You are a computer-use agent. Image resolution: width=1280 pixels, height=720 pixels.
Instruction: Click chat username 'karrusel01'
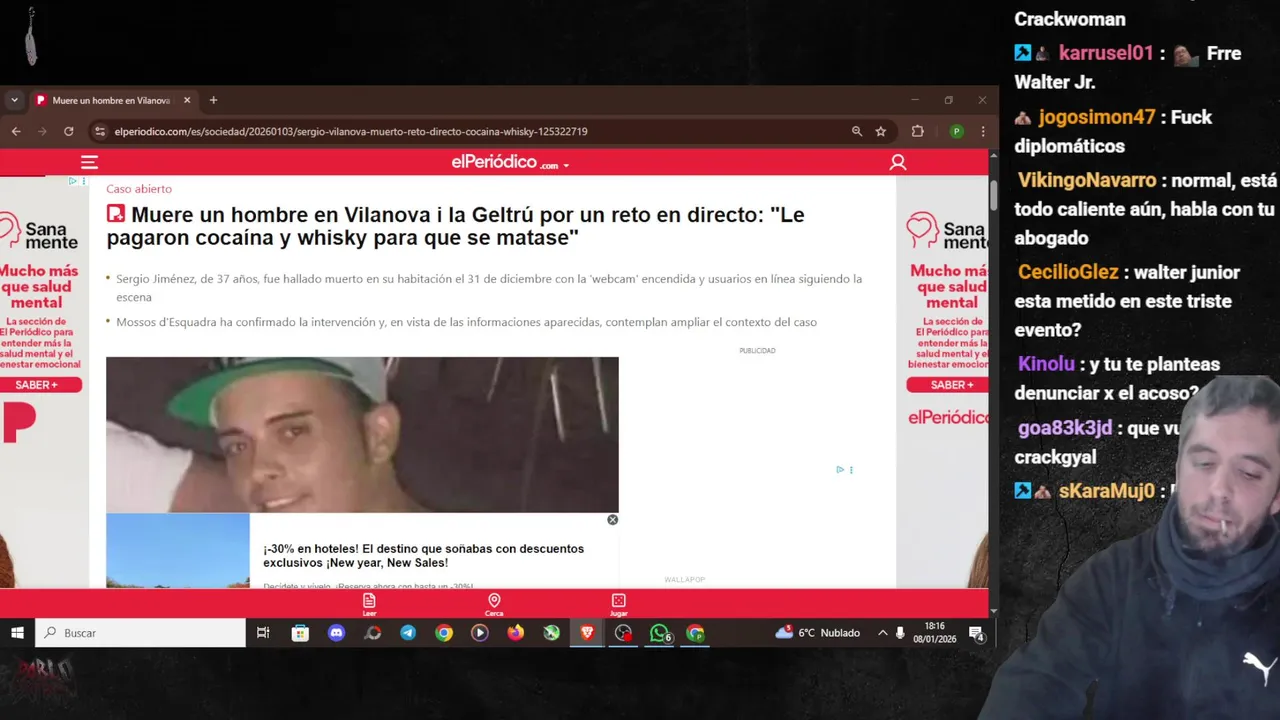tap(1106, 53)
